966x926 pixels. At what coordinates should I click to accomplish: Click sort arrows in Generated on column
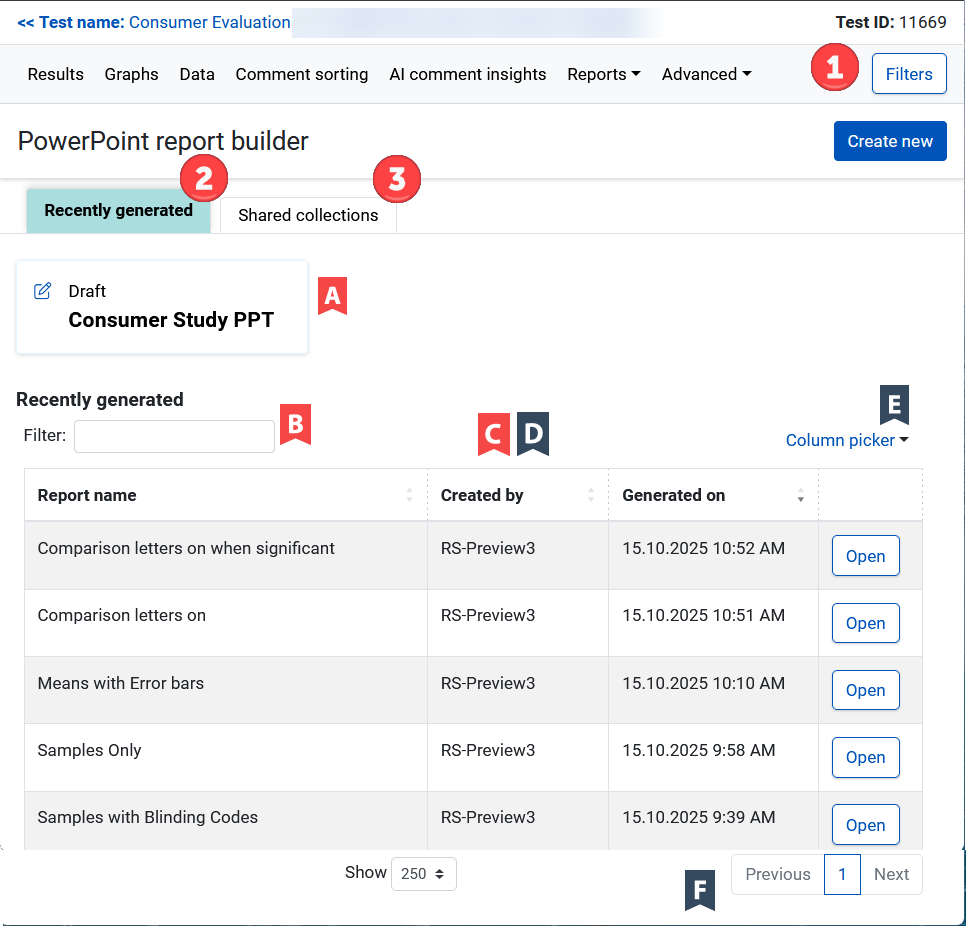pos(800,495)
